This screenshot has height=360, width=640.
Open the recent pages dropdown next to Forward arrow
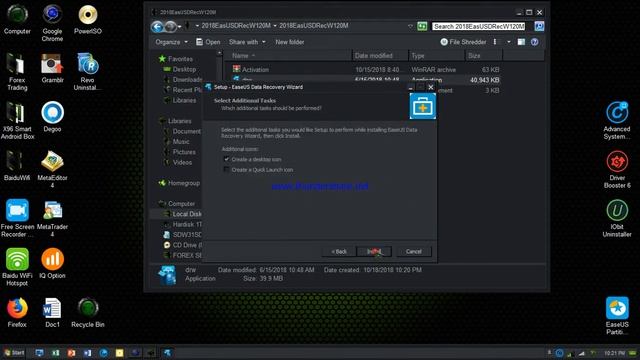tap(180, 27)
